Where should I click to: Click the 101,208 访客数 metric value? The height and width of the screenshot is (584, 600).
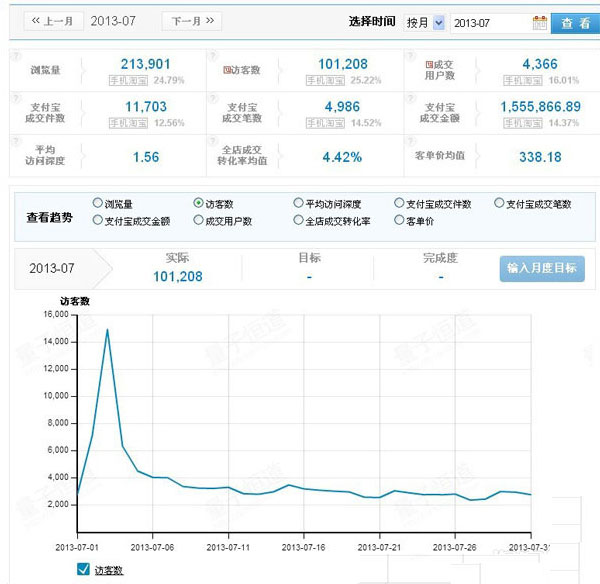tap(343, 64)
